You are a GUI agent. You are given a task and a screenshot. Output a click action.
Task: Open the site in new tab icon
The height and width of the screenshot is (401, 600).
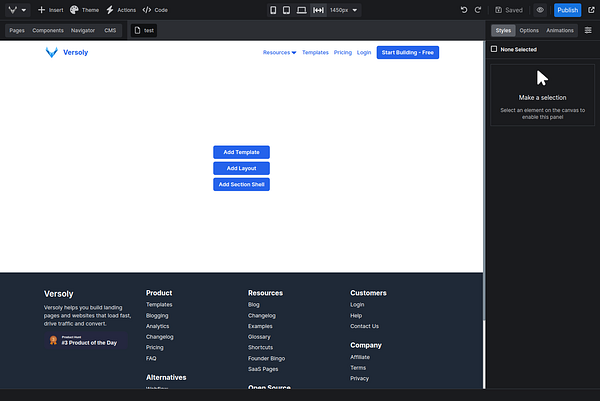592,10
